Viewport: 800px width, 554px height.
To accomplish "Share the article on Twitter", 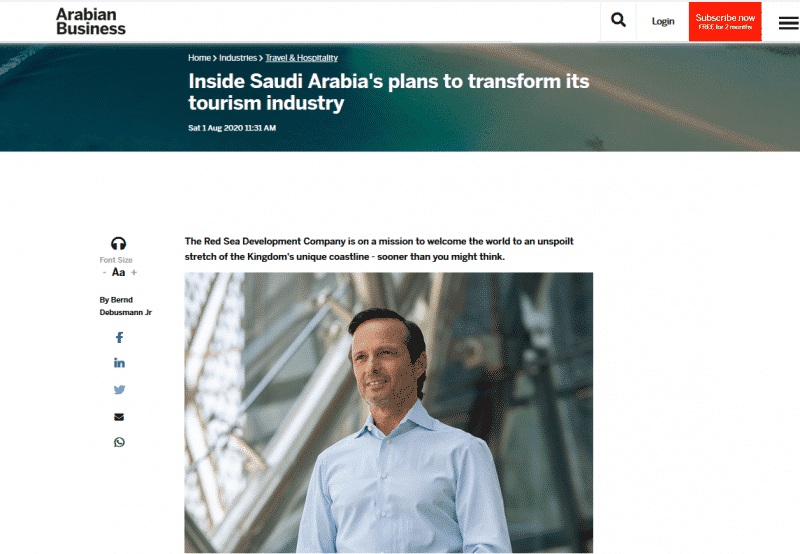I will [x=119, y=390].
